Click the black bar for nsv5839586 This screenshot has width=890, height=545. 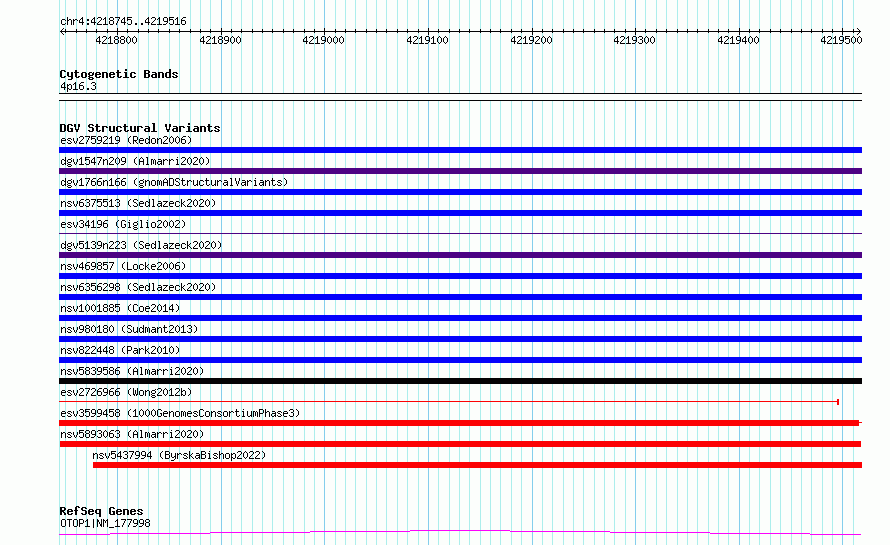460,381
